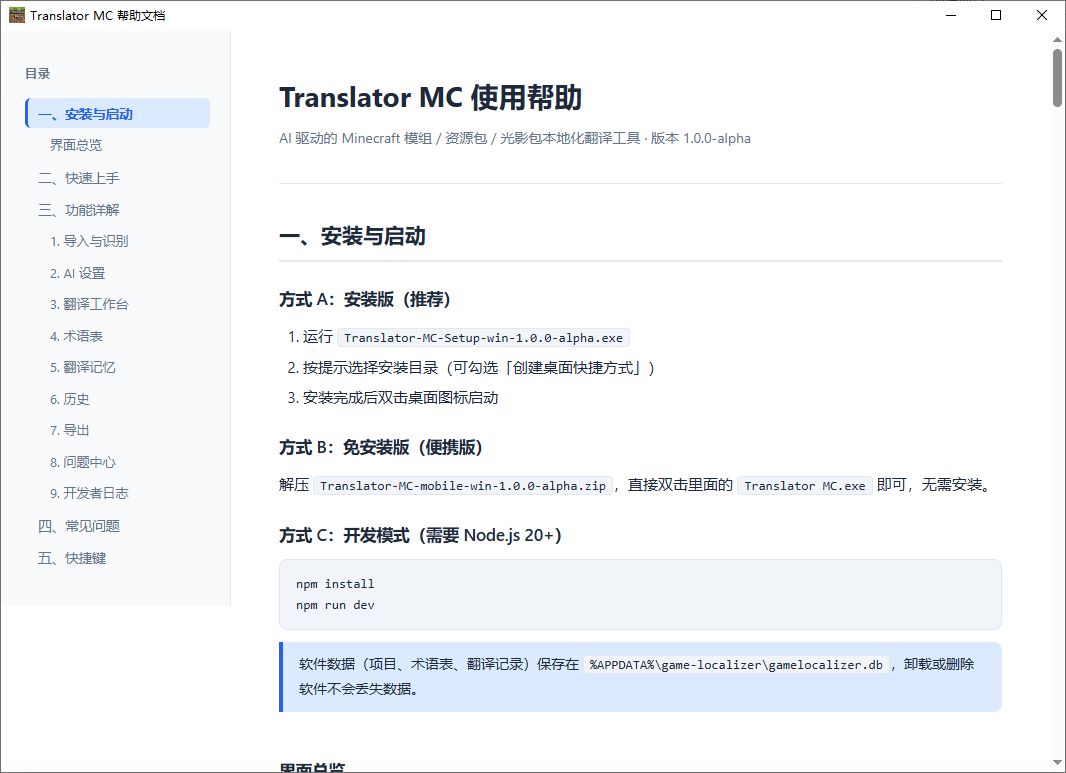This screenshot has height=773, width=1066.
Task: Click the %APPDATA%\game-localizer\gamelocalizer.db path
Action: point(736,665)
